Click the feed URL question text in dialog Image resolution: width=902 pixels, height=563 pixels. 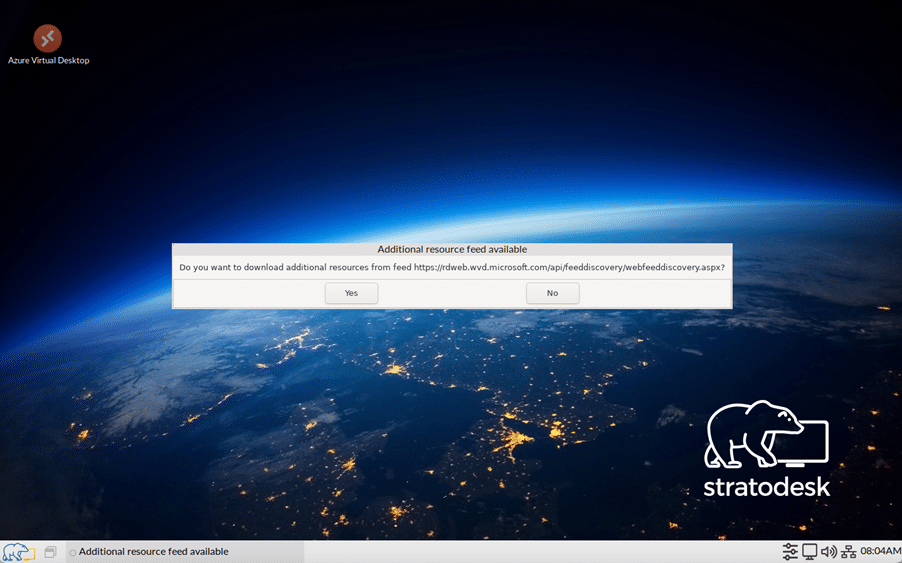pyautogui.click(x=452, y=267)
